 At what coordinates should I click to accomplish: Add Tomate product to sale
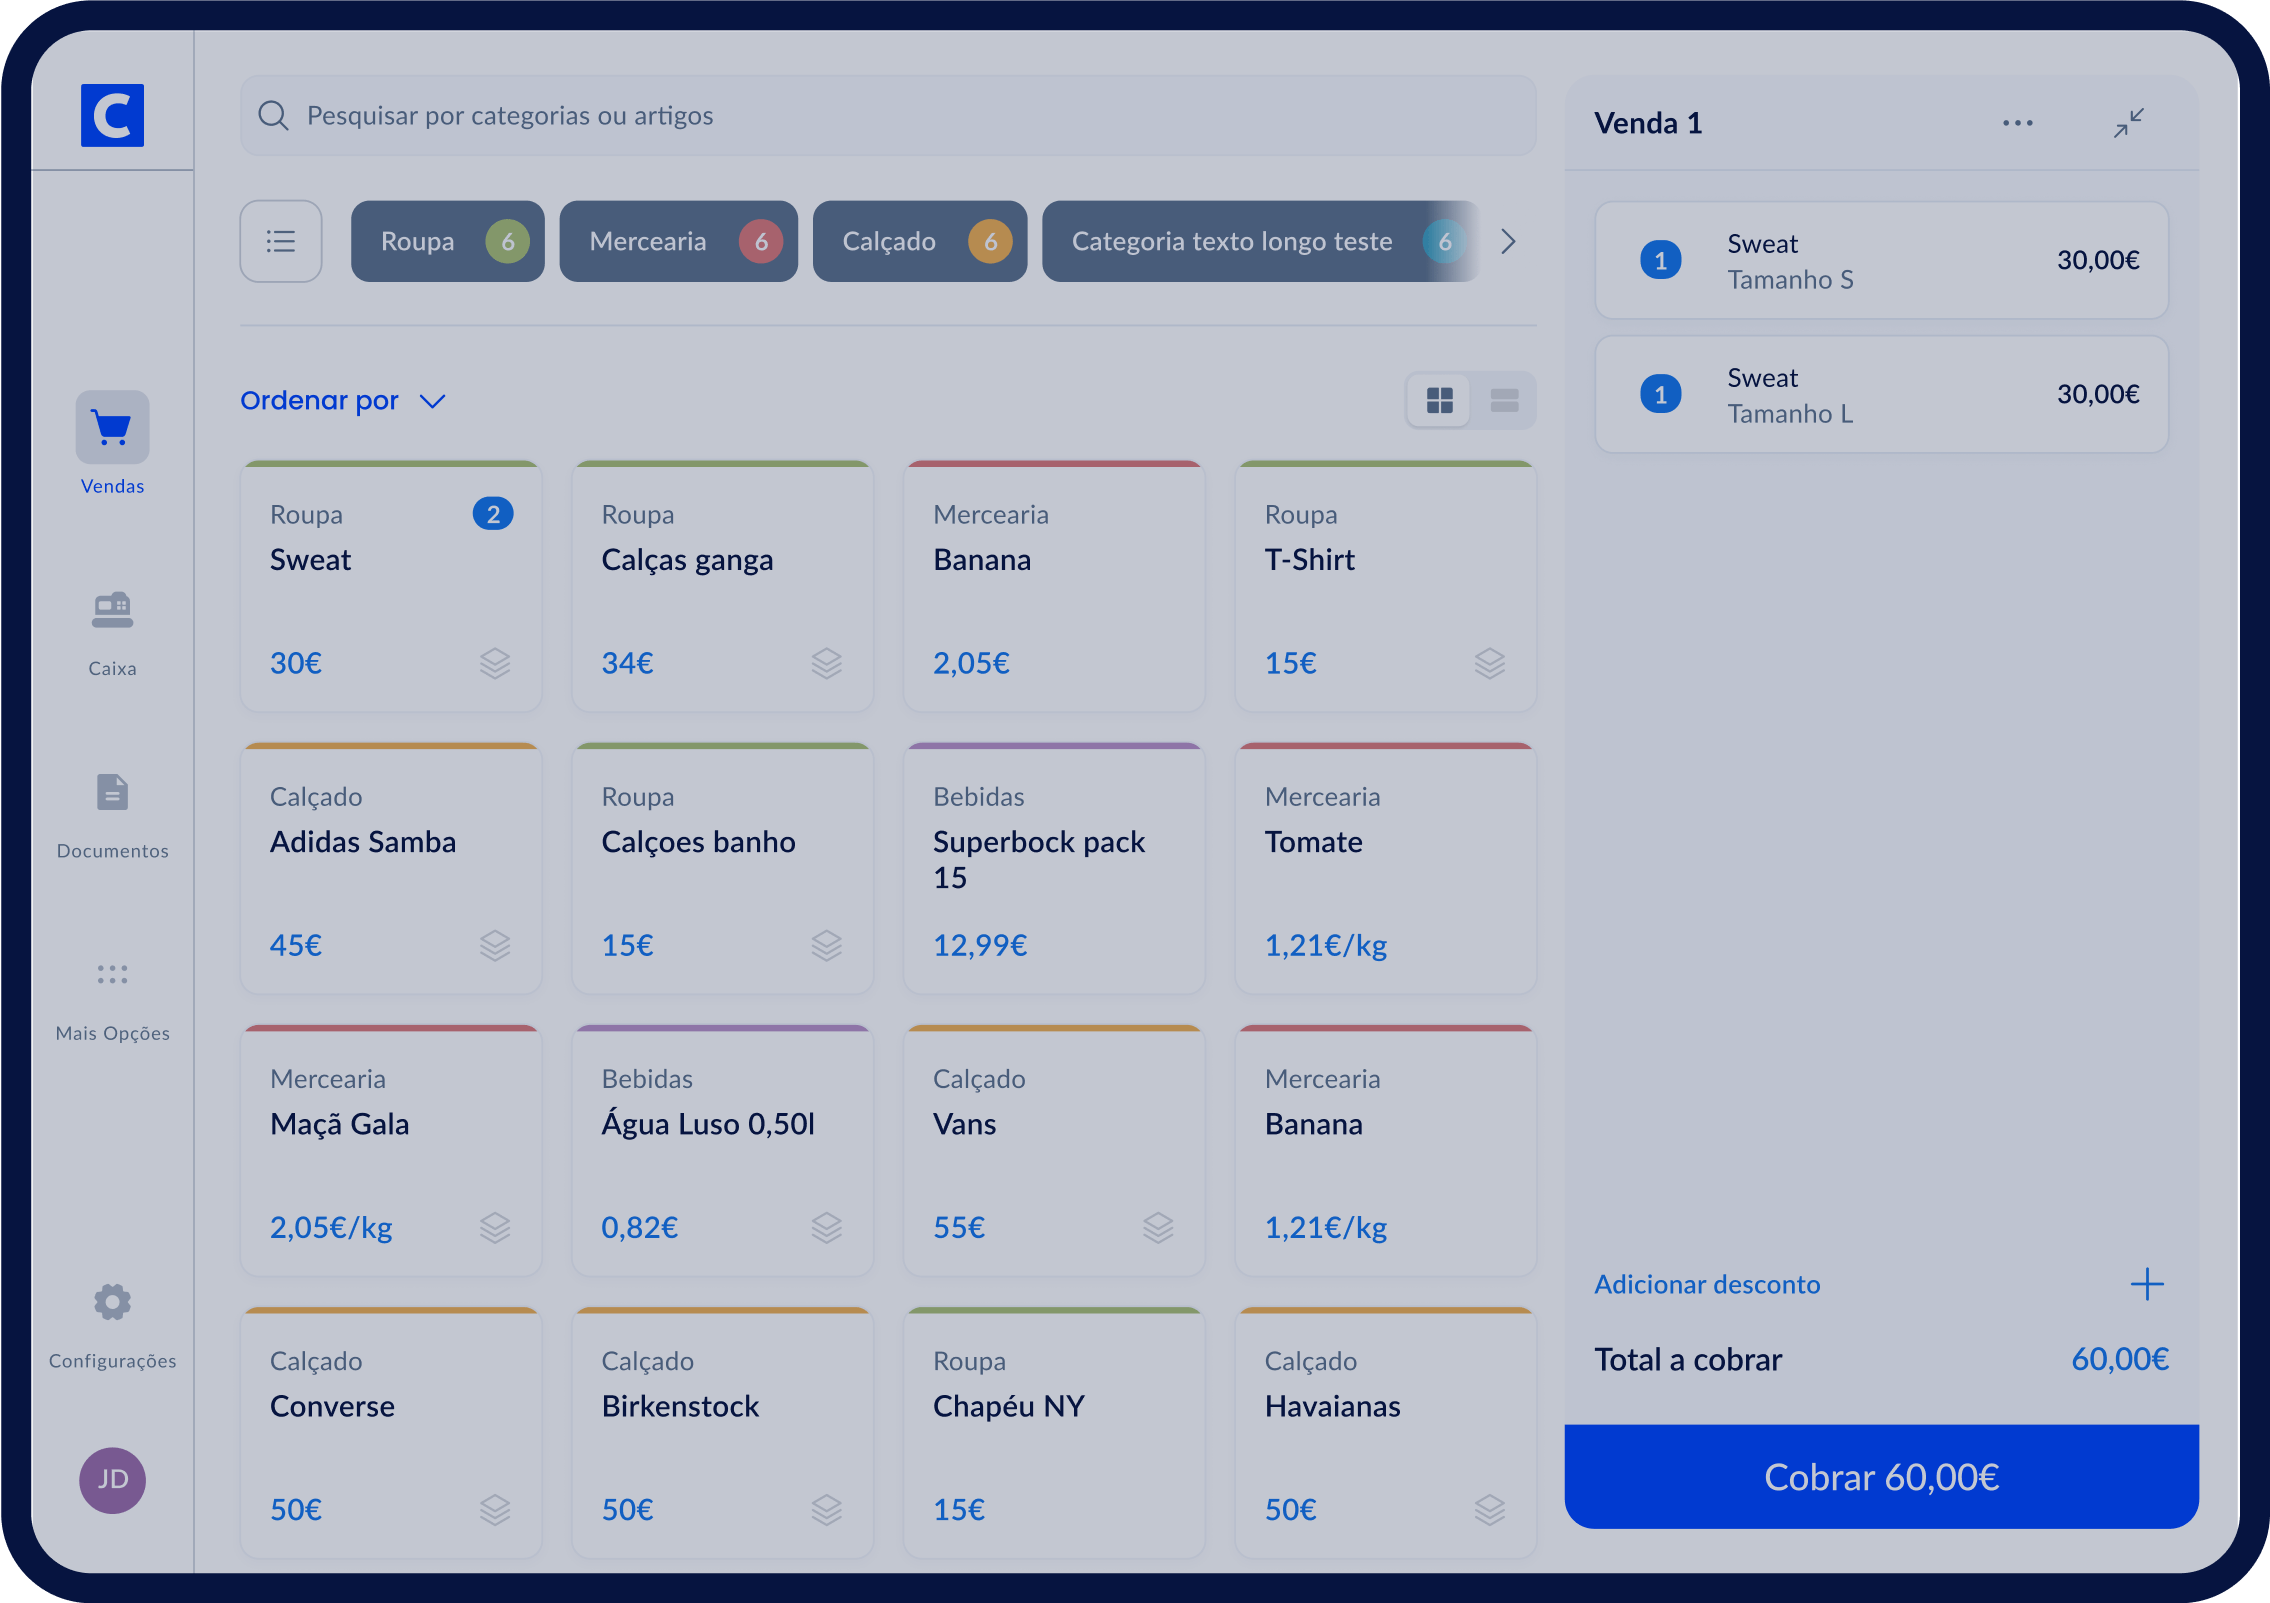pos(1386,868)
